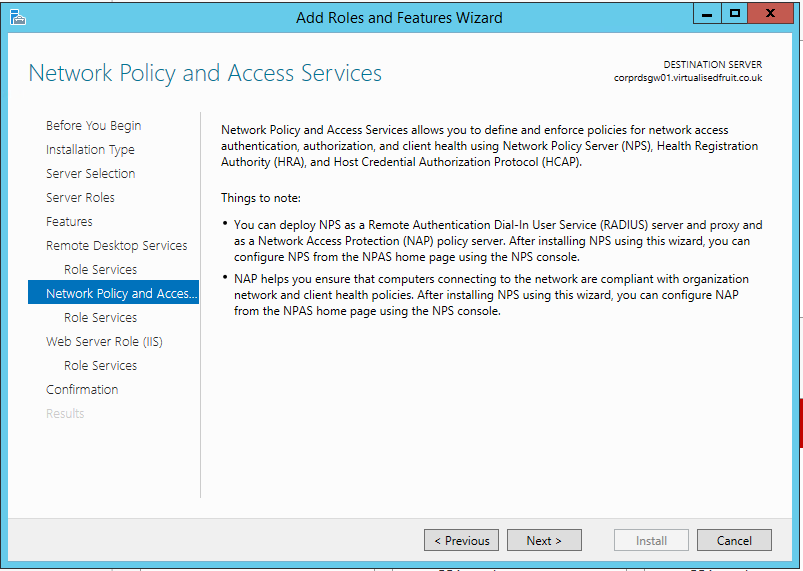Maximize the wizard window
803x571 pixels.
click(735, 14)
